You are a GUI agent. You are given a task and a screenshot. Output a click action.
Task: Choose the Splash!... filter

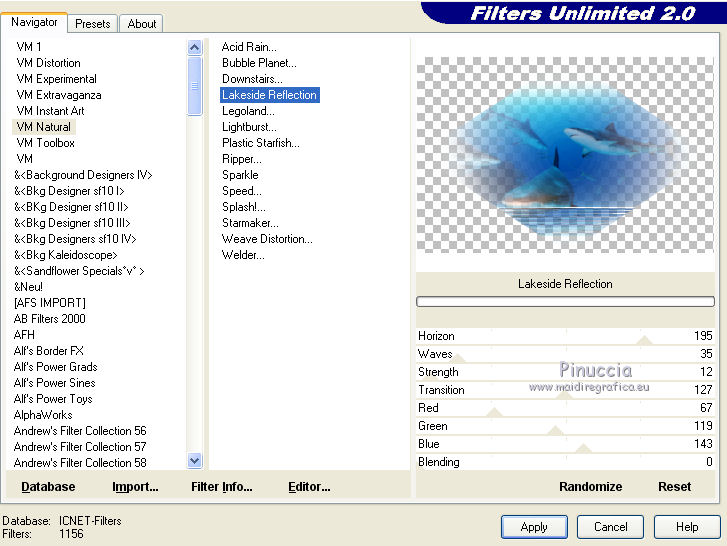[x=243, y=207]
